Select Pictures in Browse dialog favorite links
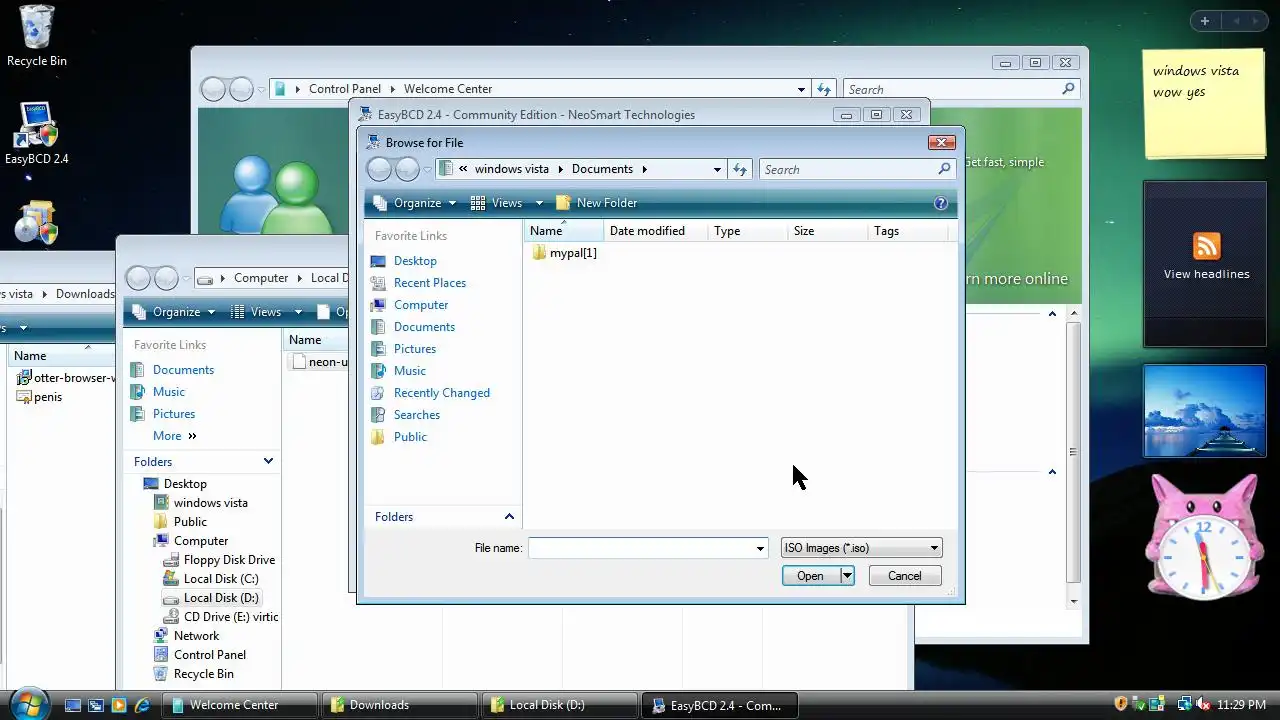Image resolution: width=1280 pixels, height=720 pixels. 415,349
